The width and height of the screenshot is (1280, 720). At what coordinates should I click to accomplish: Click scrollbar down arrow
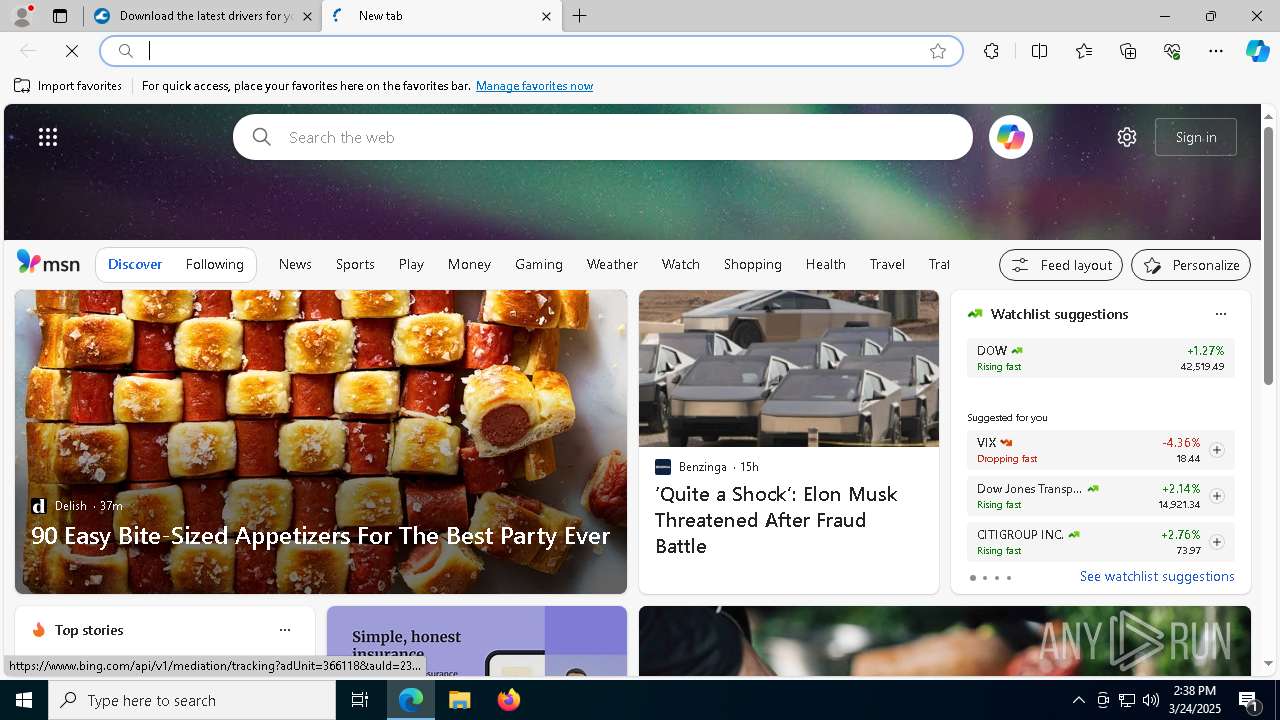pos(1268,664)
